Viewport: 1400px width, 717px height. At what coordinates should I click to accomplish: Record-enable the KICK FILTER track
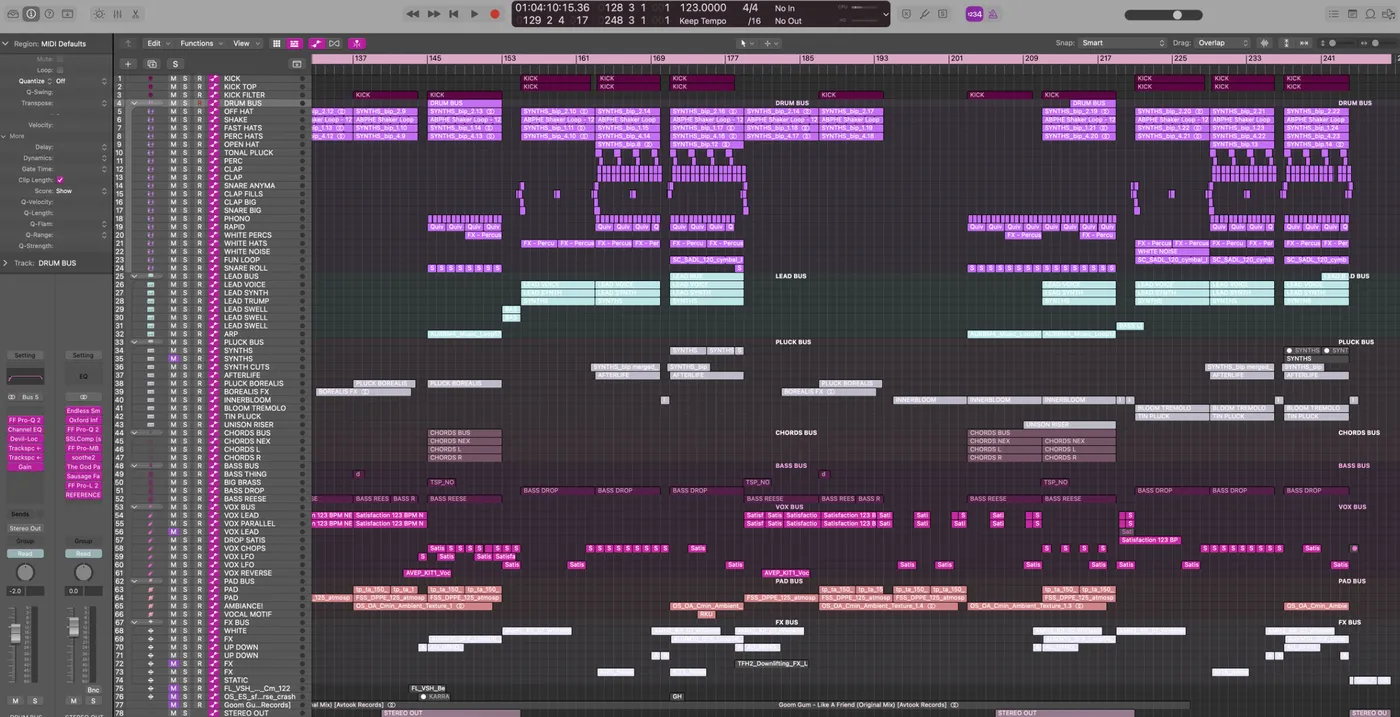[198, 95]
